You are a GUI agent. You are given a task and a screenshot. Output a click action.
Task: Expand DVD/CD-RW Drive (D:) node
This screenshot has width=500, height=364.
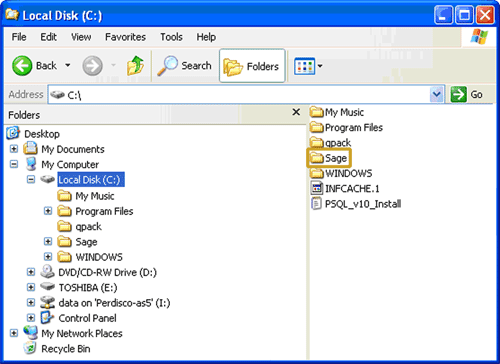pyautogui.click(x=31, y=272)
